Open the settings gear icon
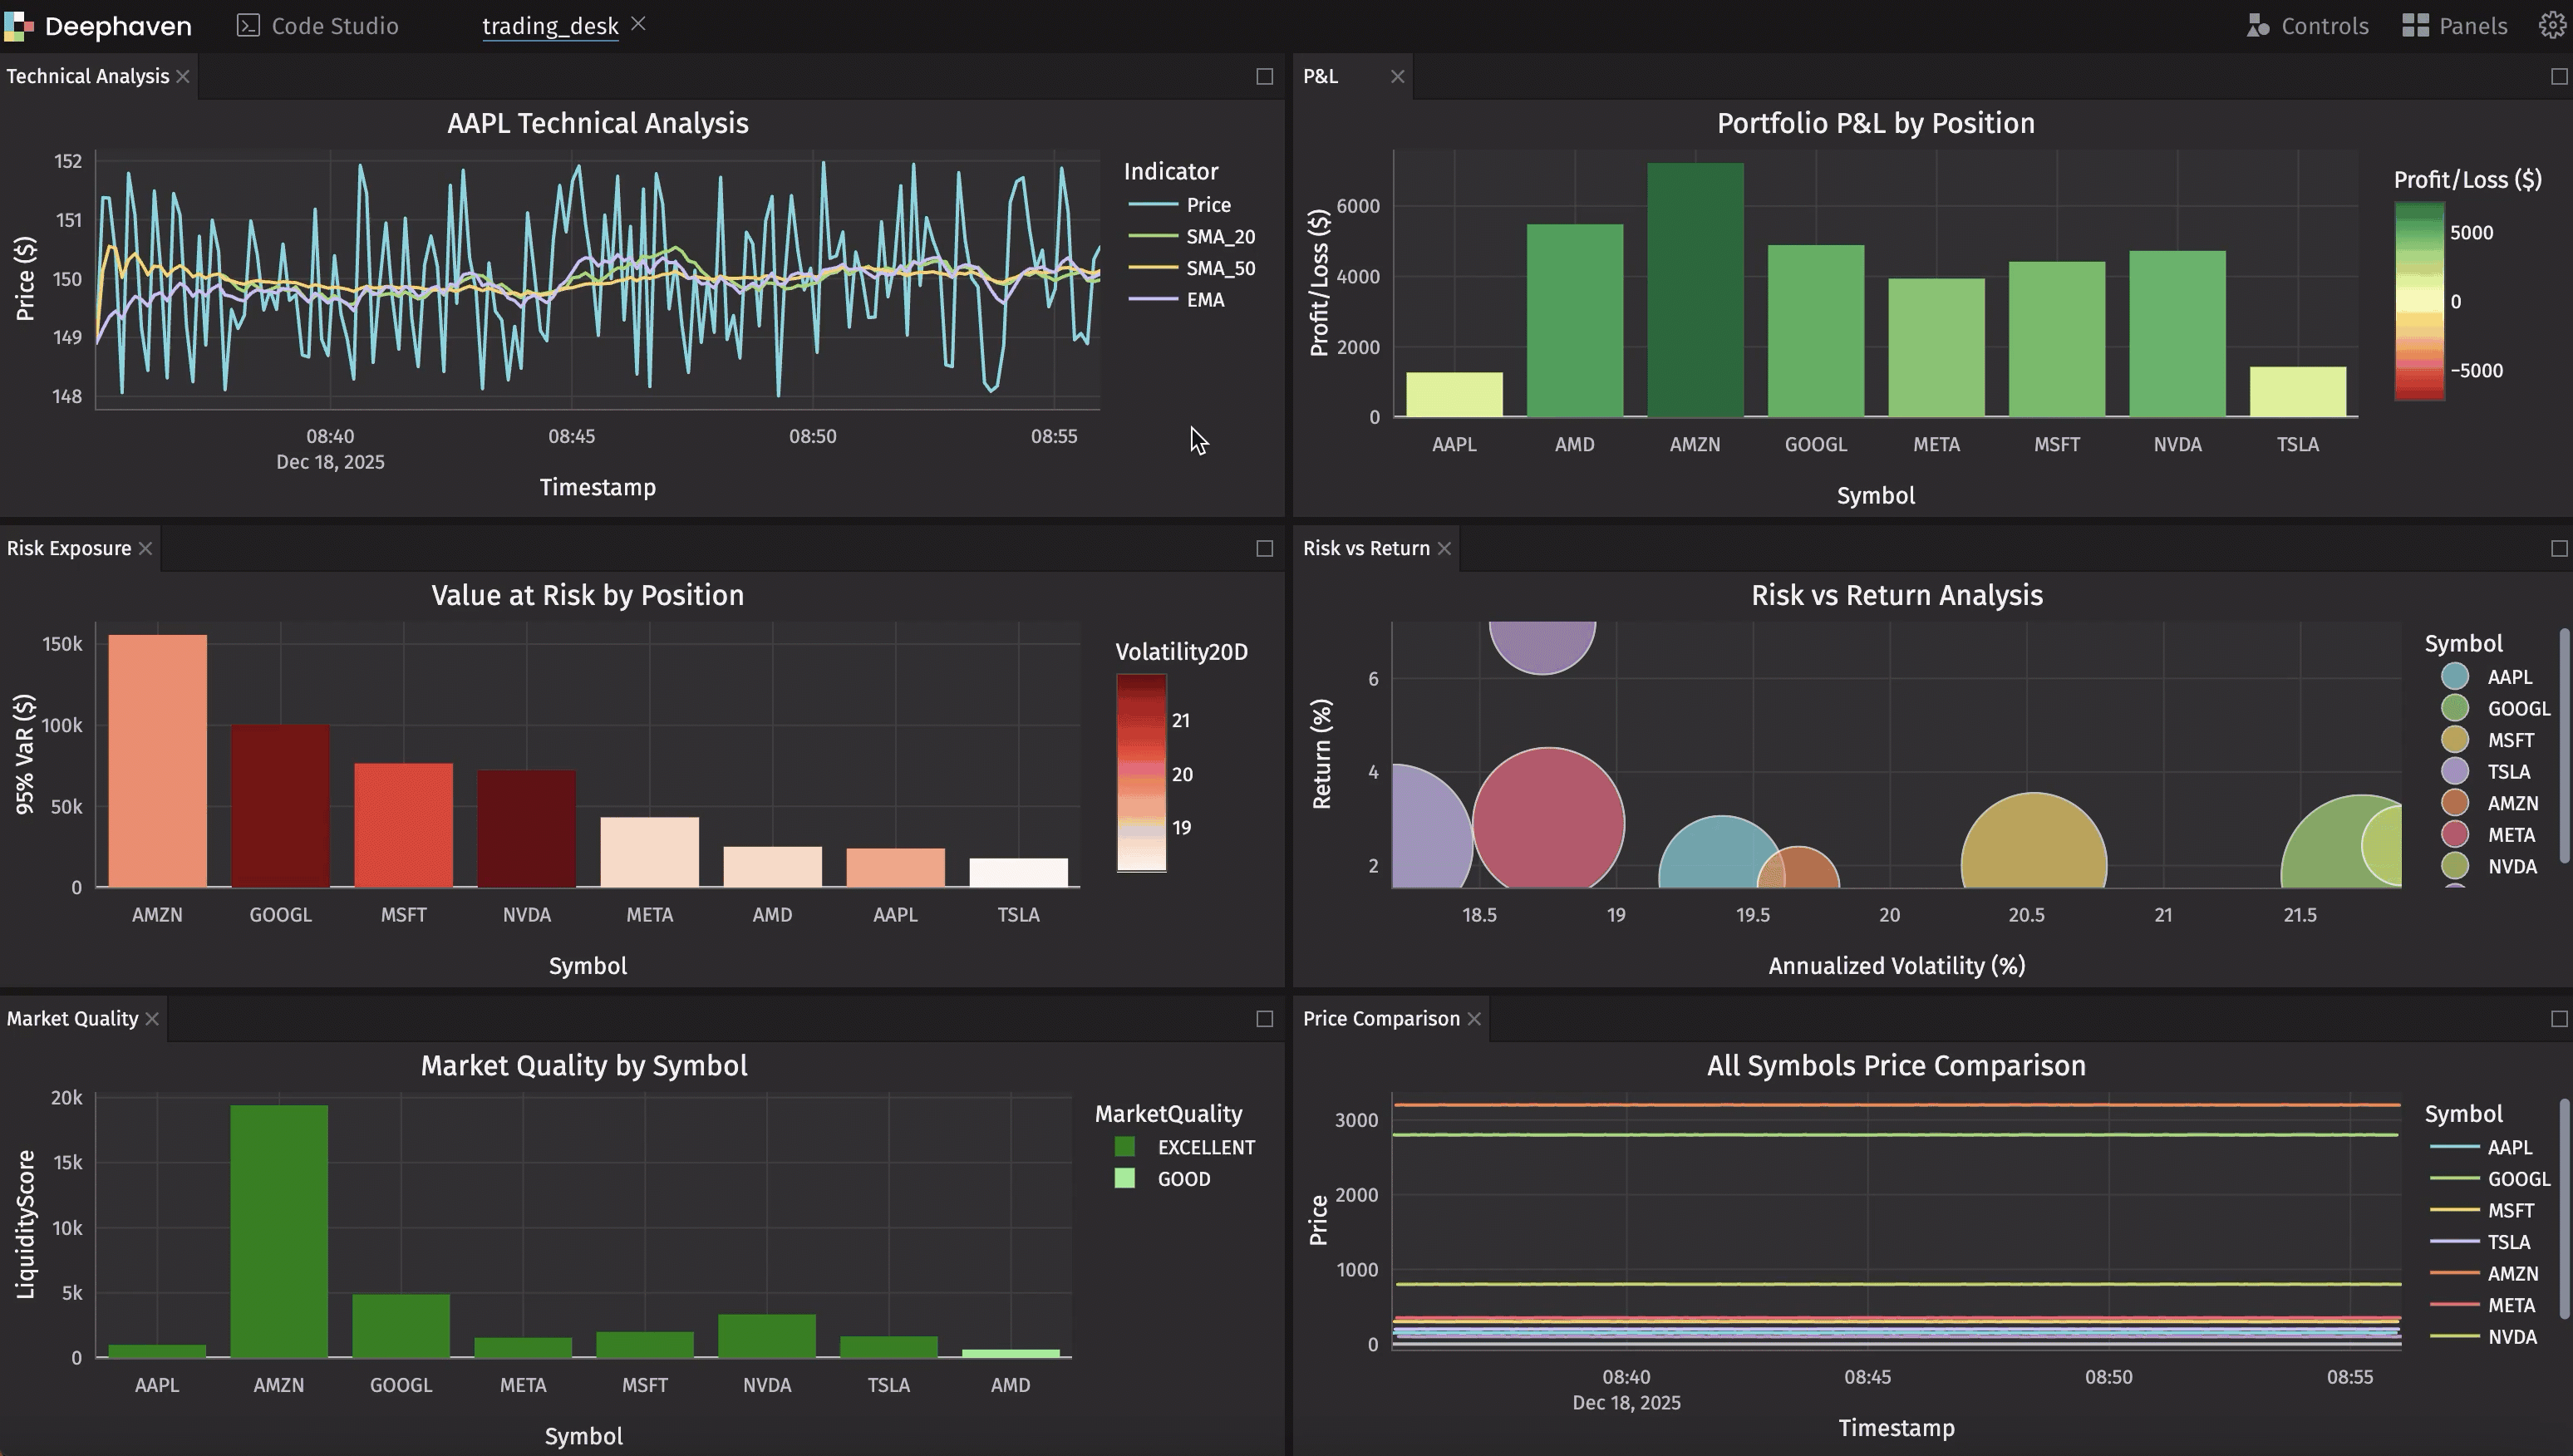The image size is (2573, 1456). click(2551, 25)
